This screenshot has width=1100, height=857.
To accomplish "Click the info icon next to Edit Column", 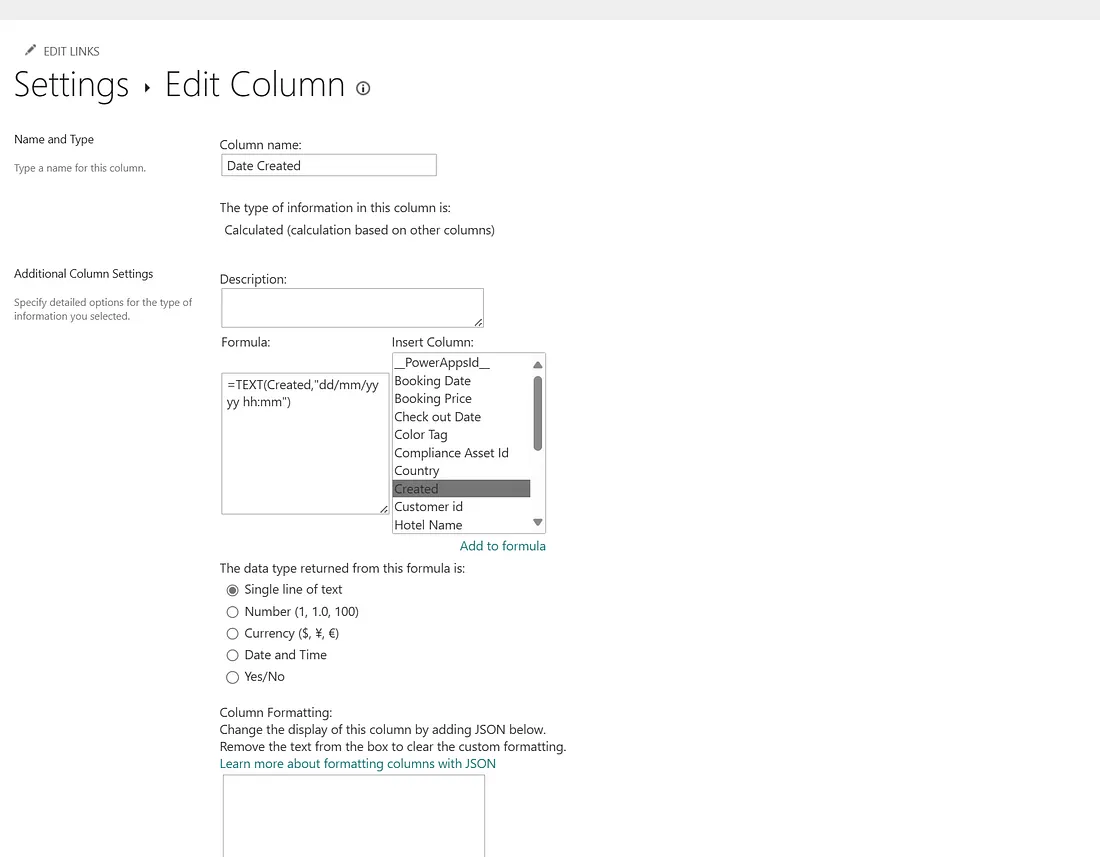I will (x=363, y=88).
